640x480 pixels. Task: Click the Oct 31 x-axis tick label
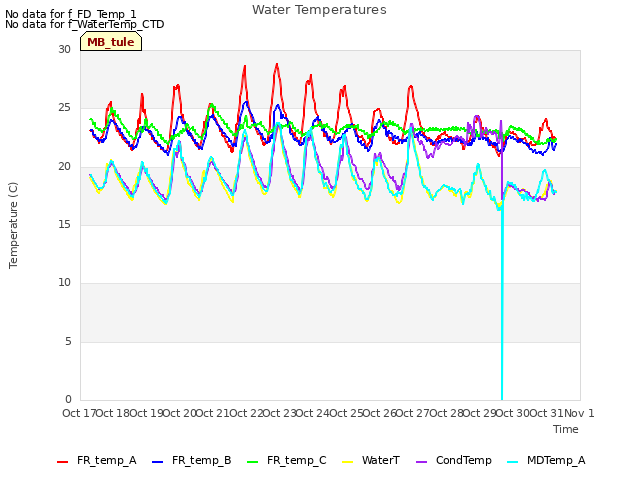[547, 413]
